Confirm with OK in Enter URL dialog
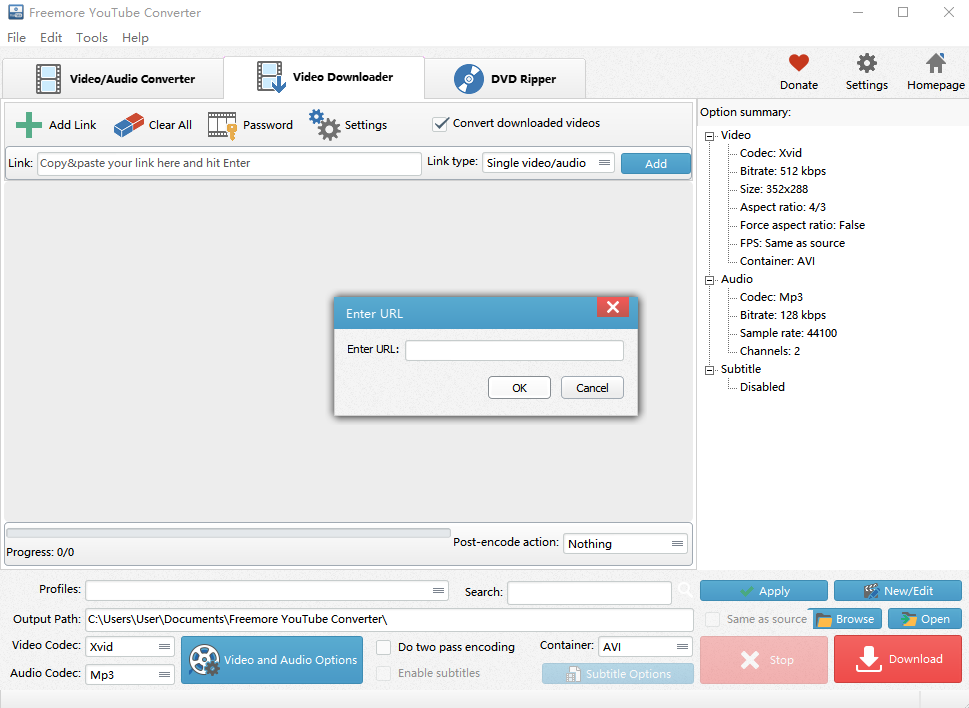Screen dimensions: 969x708 point(519,388)
